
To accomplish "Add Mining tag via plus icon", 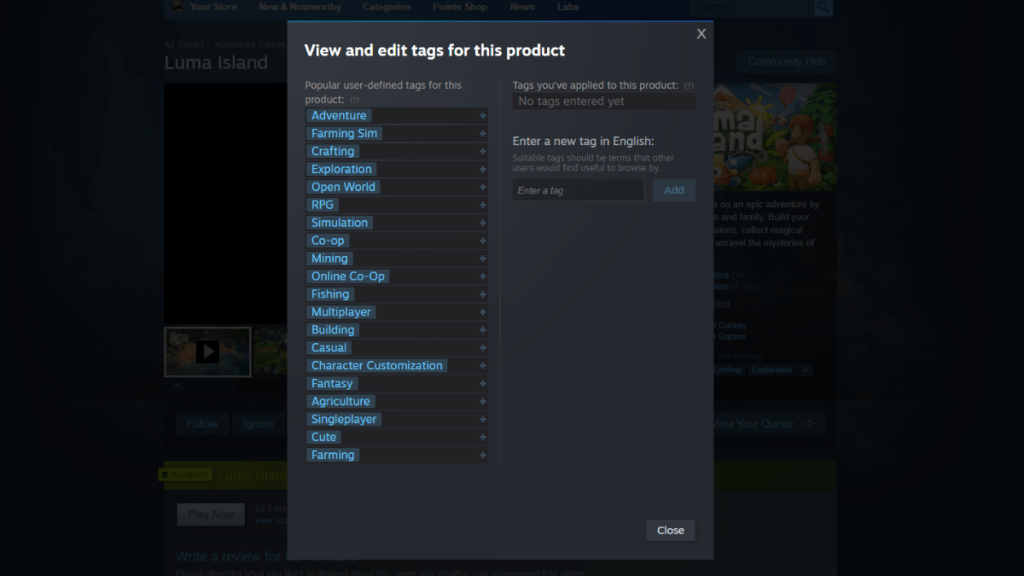I will click(482, 258).
